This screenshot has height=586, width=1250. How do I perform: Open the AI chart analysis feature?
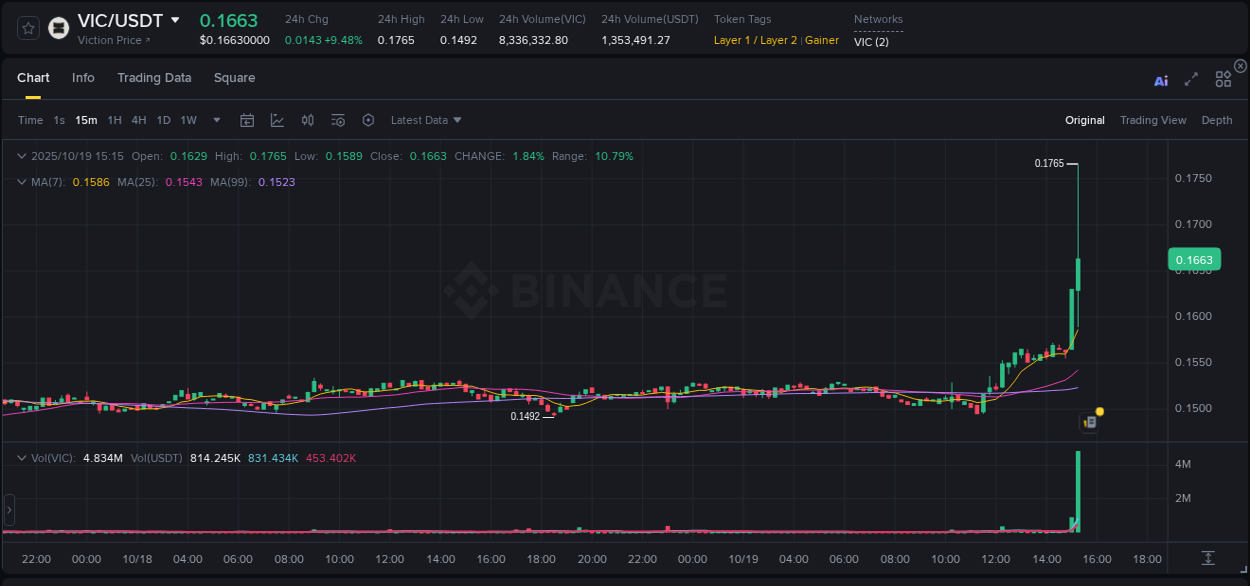1160,80
